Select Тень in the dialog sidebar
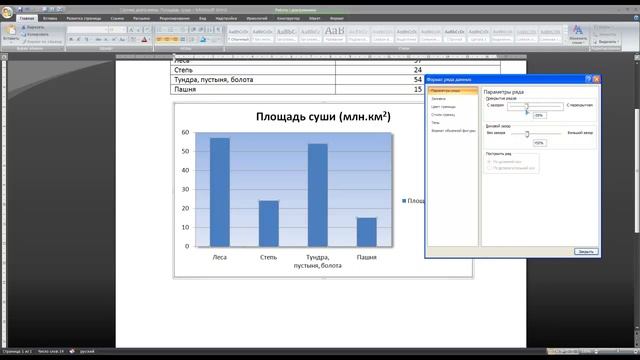The image size is (640, 360). pyautogui.click(x=436, y=122)
